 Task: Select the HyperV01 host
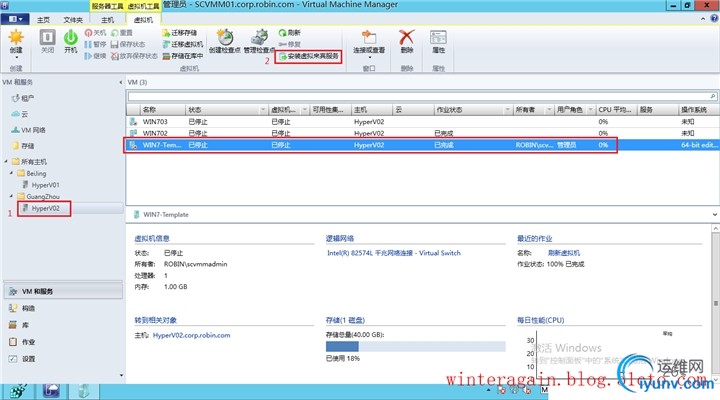point(41,185)
